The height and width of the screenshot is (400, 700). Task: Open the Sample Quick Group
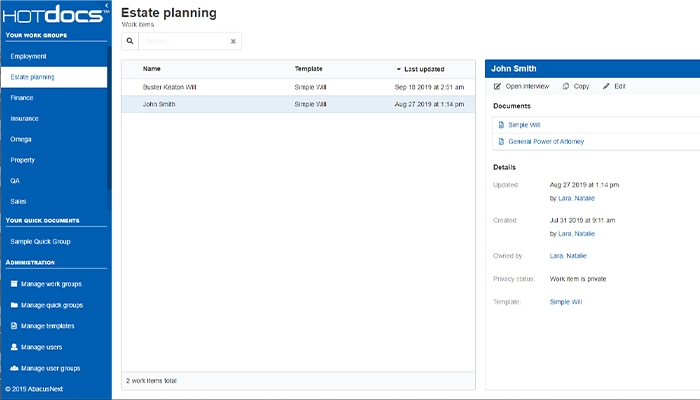click(x=41, y=241)
